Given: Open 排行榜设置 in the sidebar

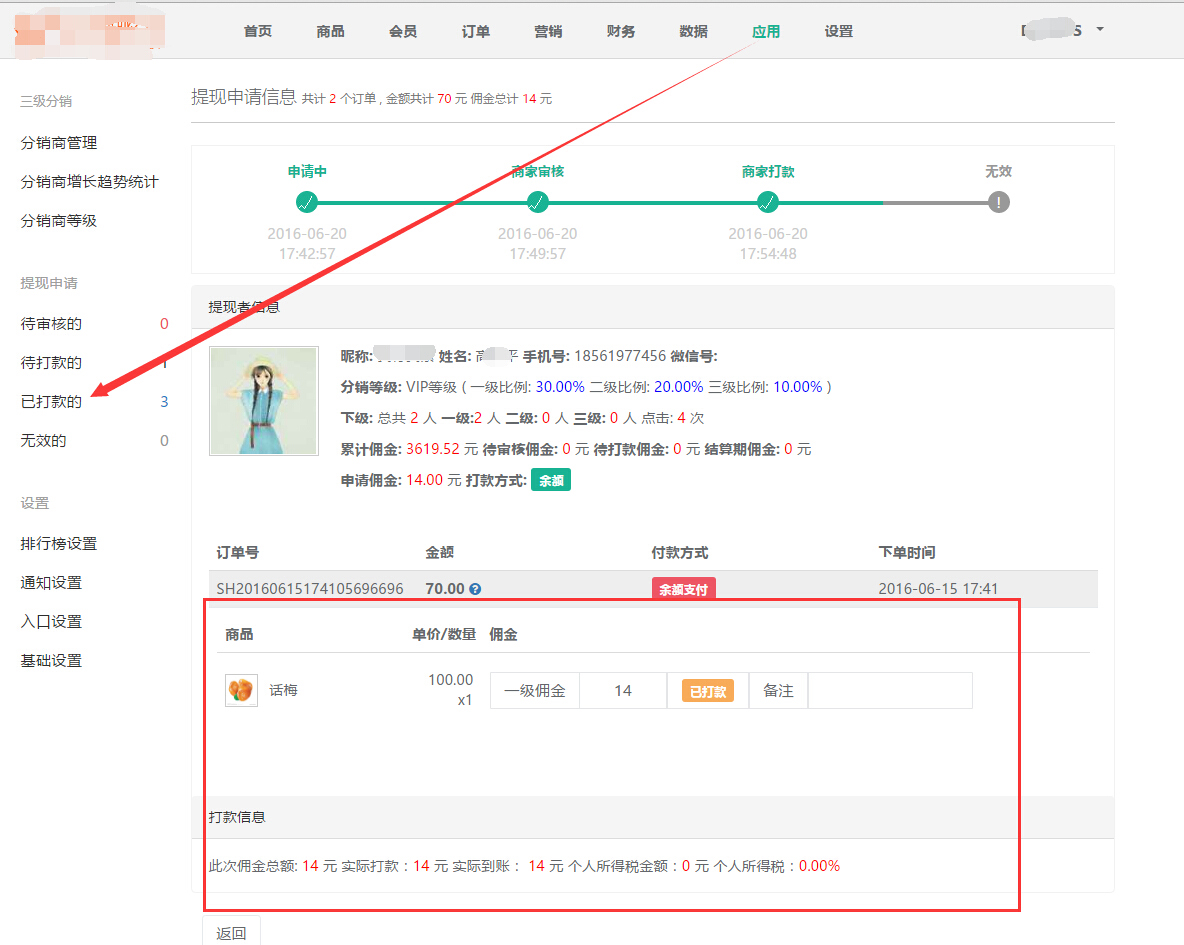Looking at the screenshot, I should pos(59,544).
